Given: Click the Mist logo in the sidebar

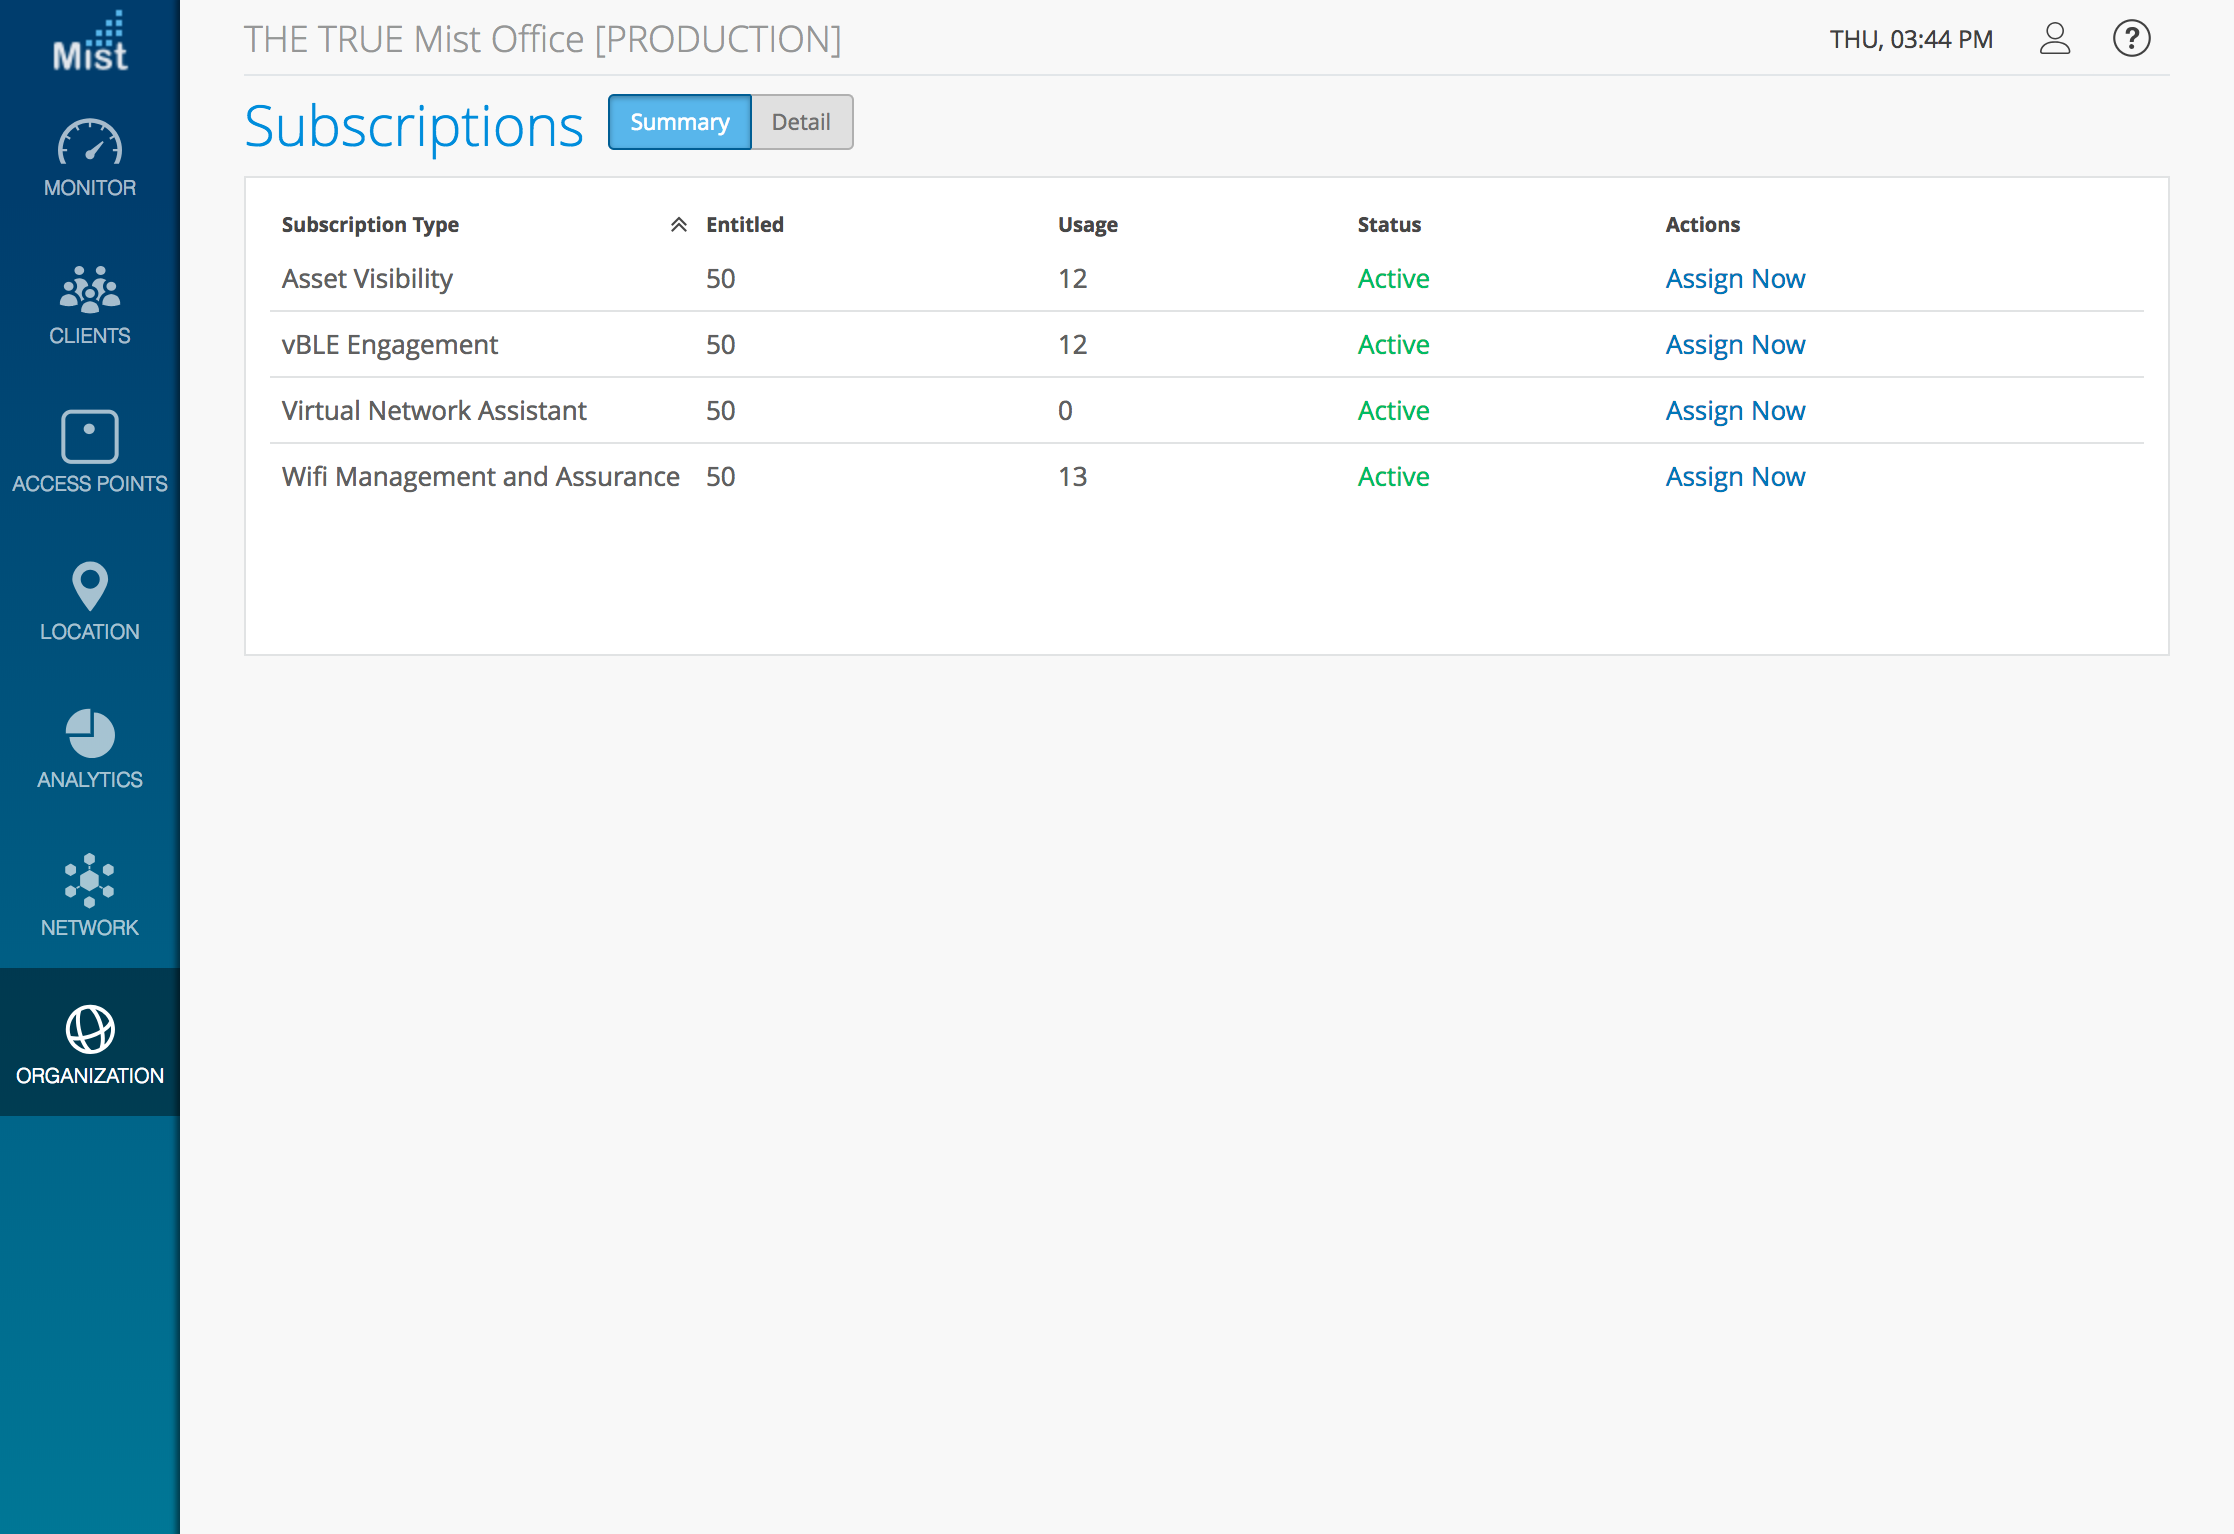Looking at the screenshot, I should (x=90, y=42).
